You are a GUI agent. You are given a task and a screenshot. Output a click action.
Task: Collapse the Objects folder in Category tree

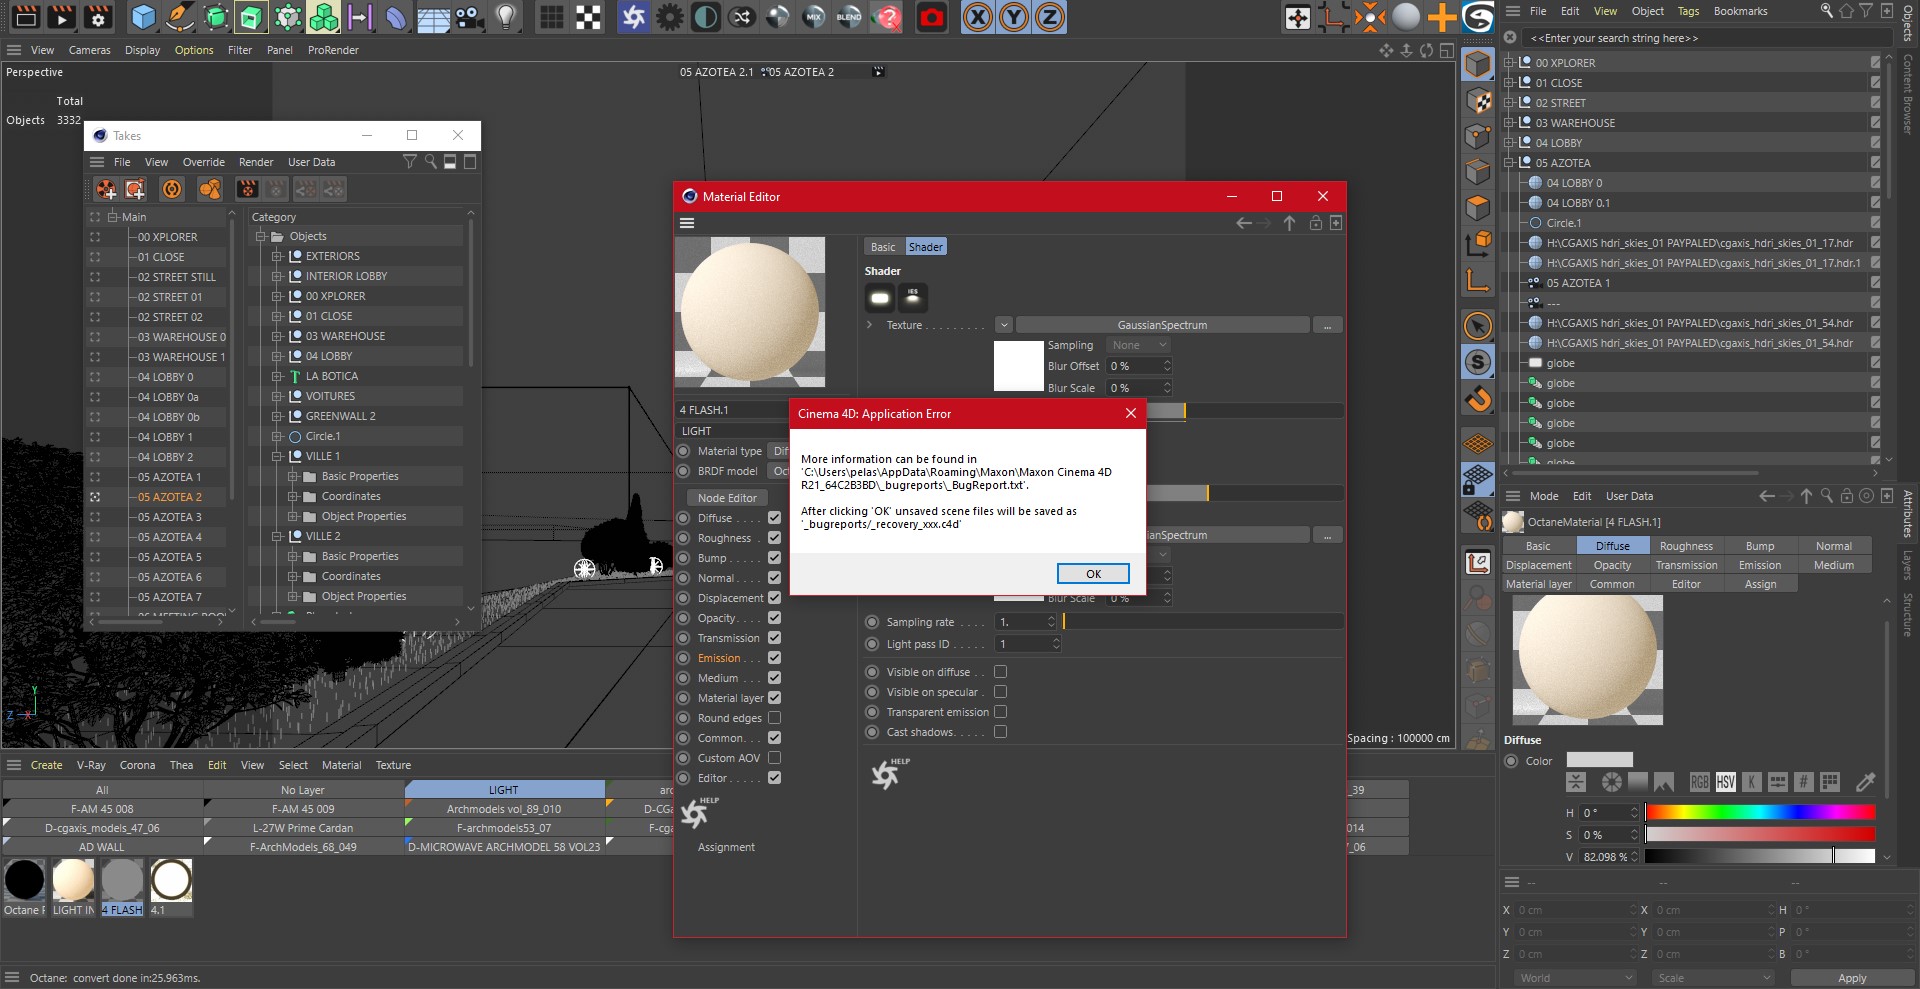(x=261, y=237)
